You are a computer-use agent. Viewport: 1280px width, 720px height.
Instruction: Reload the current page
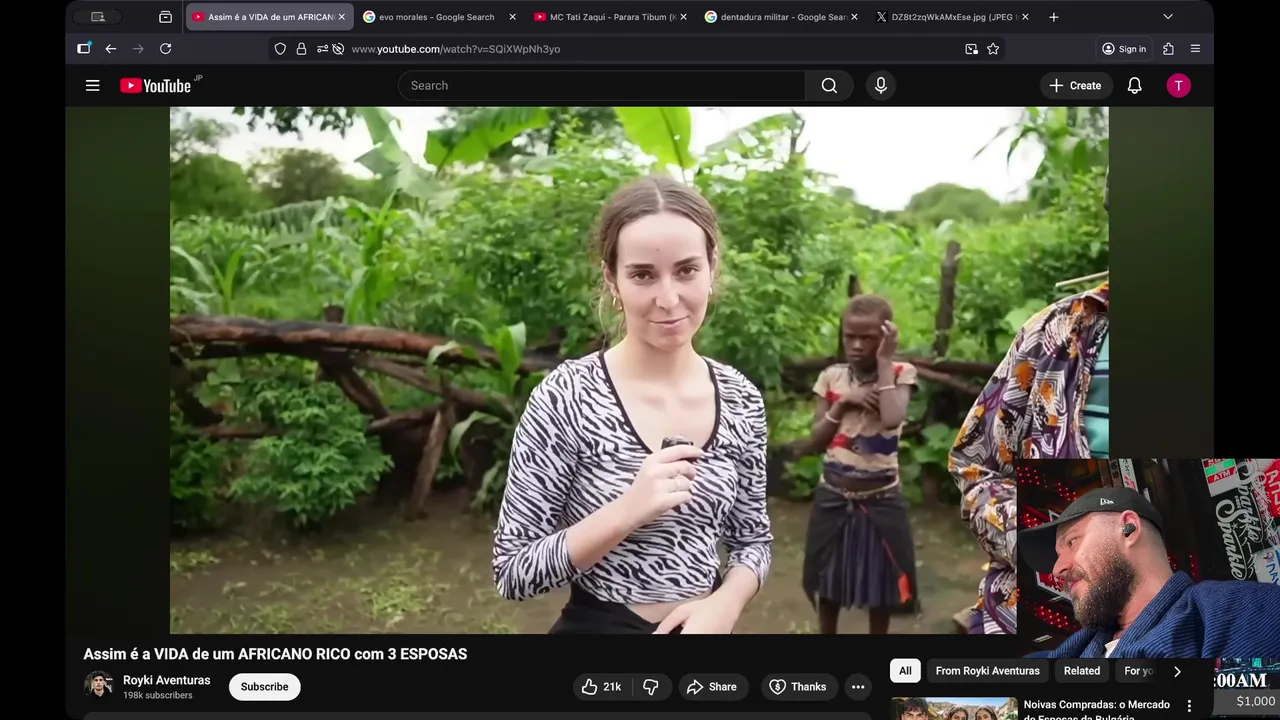click(166, 49)
